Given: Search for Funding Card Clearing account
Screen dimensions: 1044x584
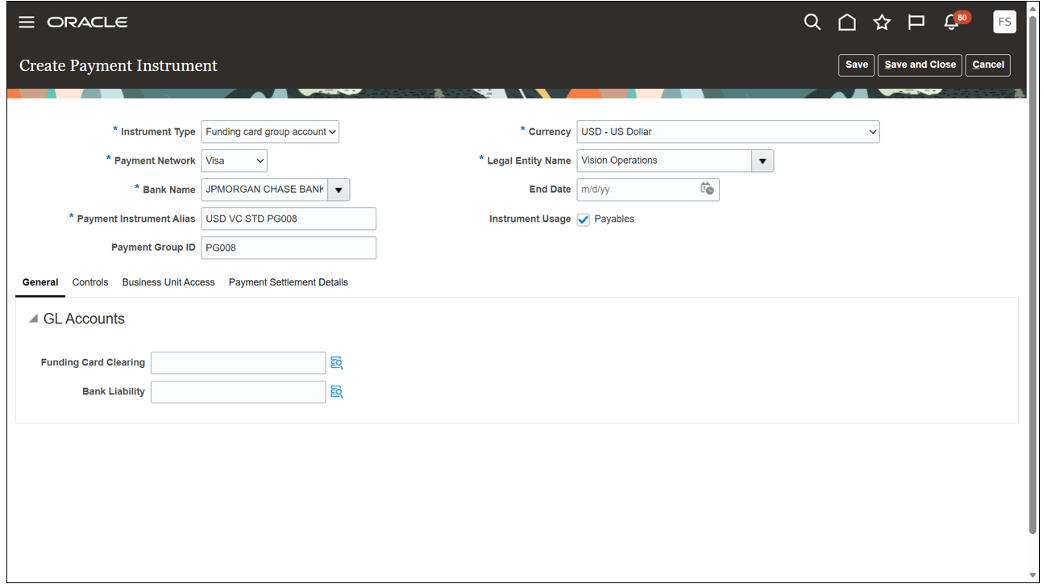Looking at the screenshot, I should pyautogui.click(x=337, y=363).
